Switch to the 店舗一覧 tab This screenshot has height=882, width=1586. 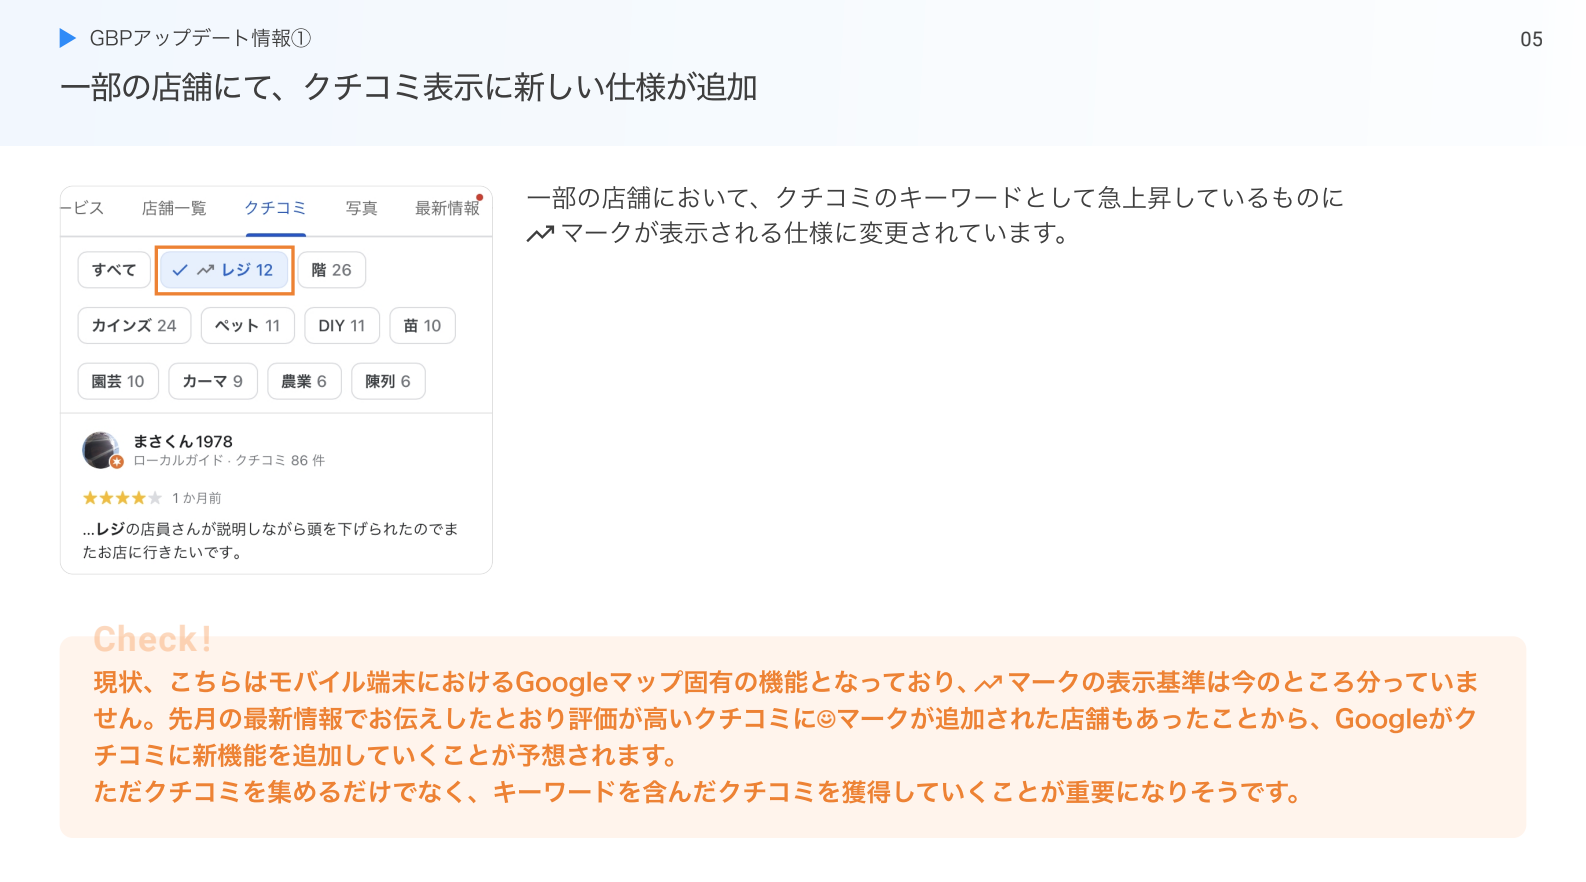point(174,208)
